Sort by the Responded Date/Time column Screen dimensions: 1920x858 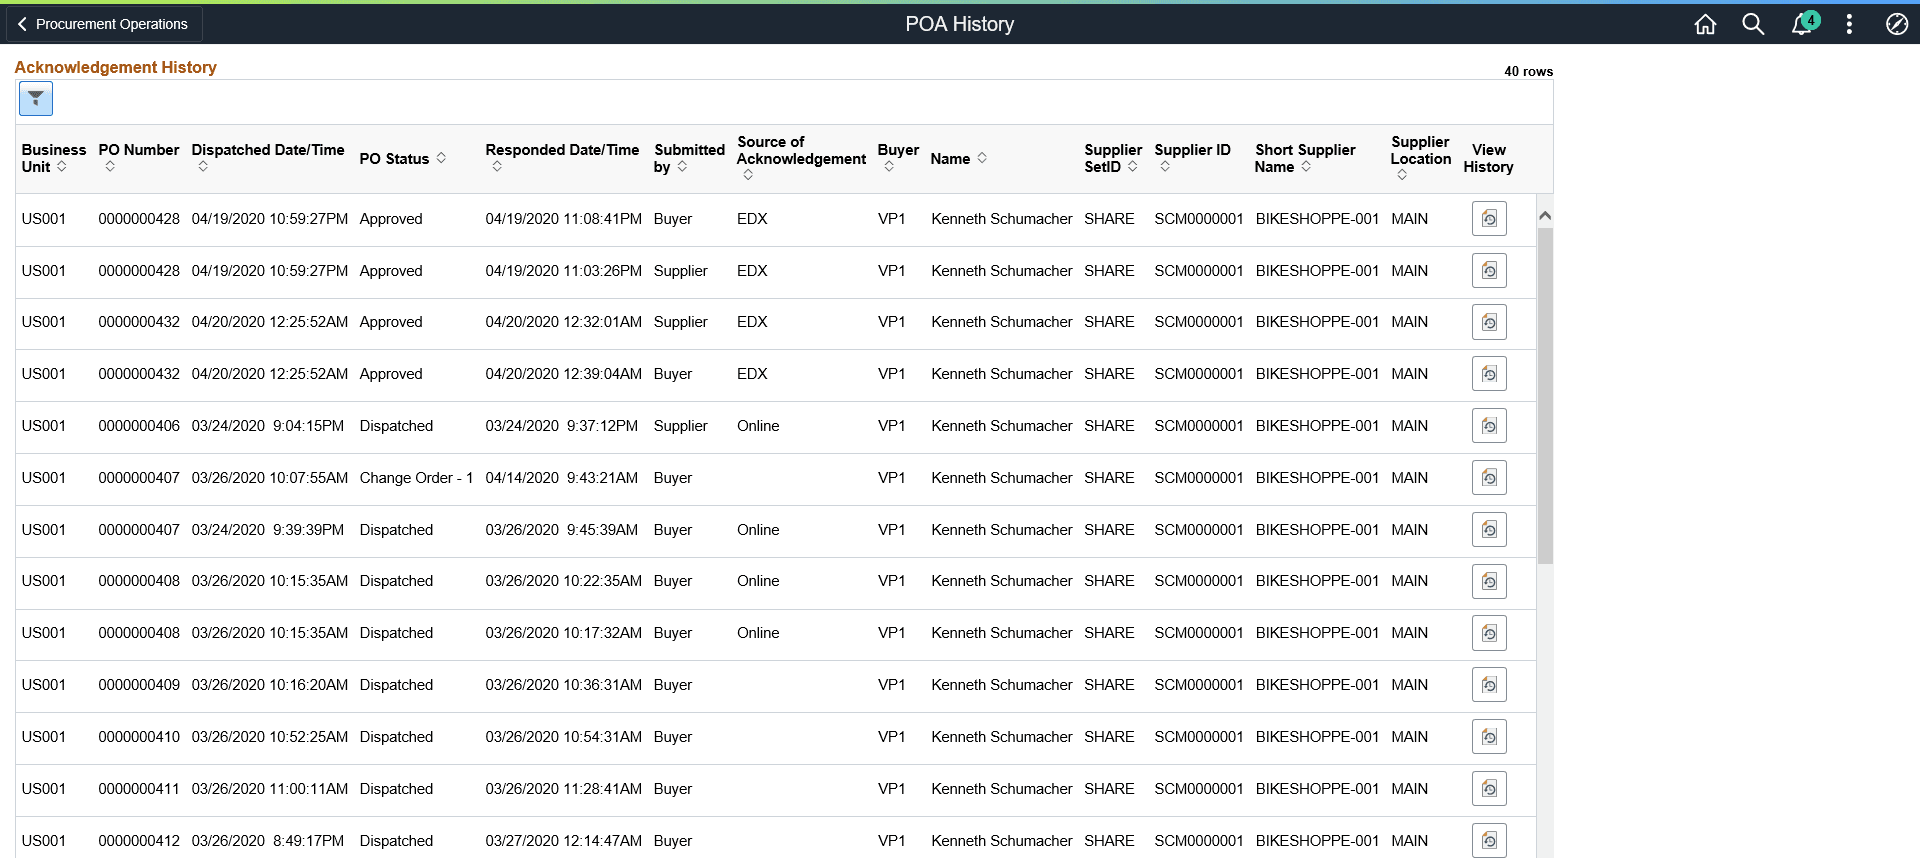[562, 157]
